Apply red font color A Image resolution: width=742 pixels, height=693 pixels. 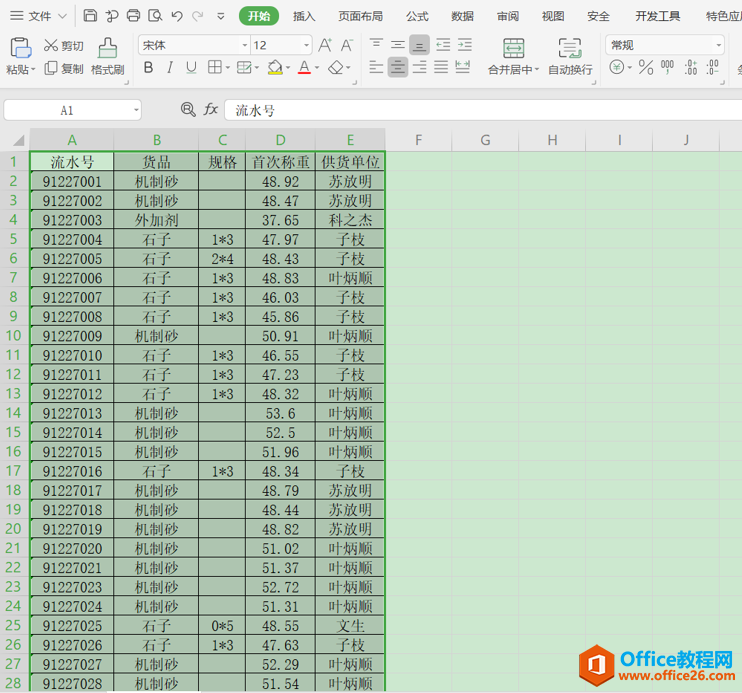click(304, 68)
